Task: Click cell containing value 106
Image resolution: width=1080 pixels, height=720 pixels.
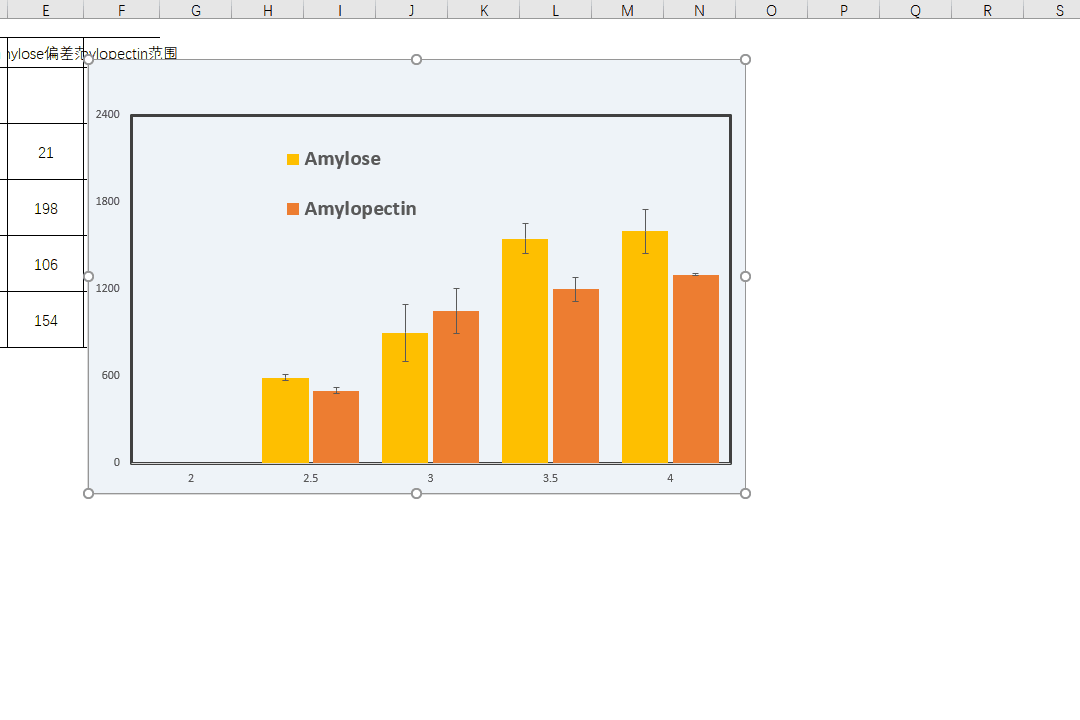Action: click(45, 264)
